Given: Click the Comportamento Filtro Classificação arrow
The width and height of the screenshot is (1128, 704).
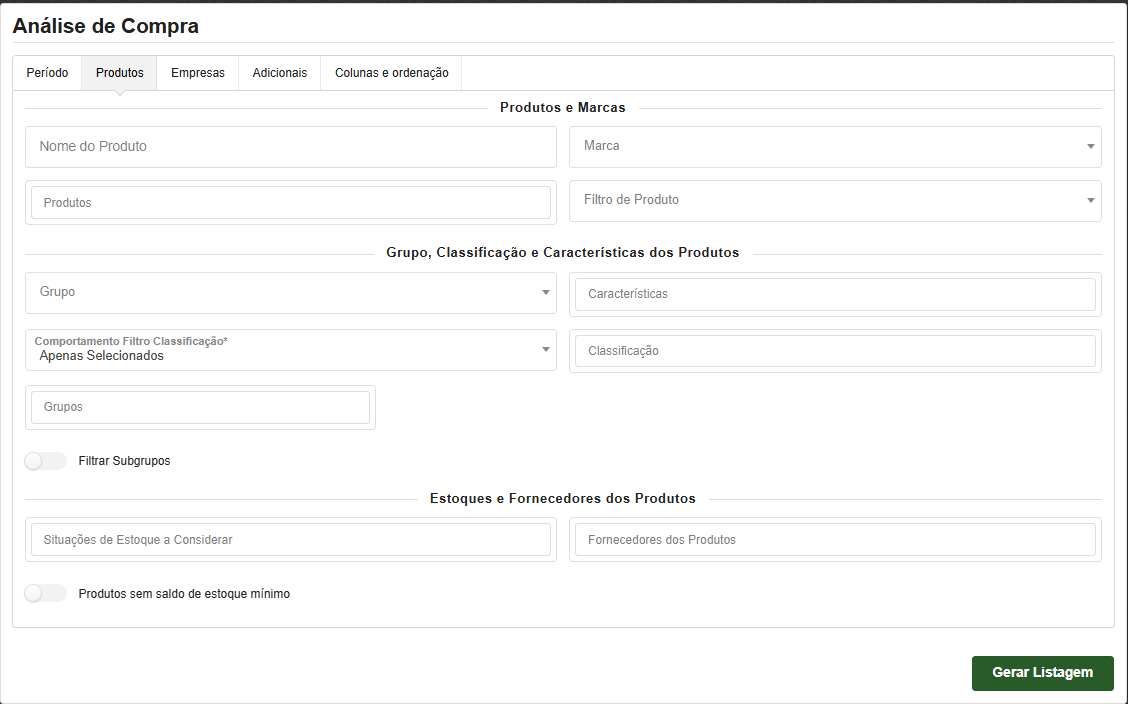Looking at the screenshot, I should tap(546, 350).
